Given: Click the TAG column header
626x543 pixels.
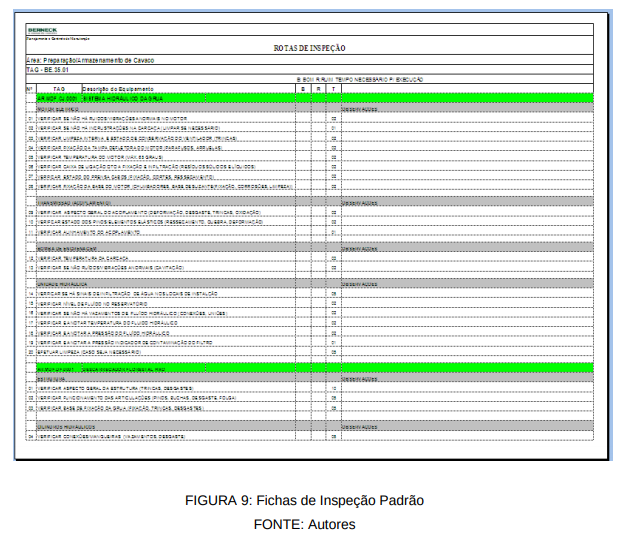Looking at the screenshot, I should (59, 89).
